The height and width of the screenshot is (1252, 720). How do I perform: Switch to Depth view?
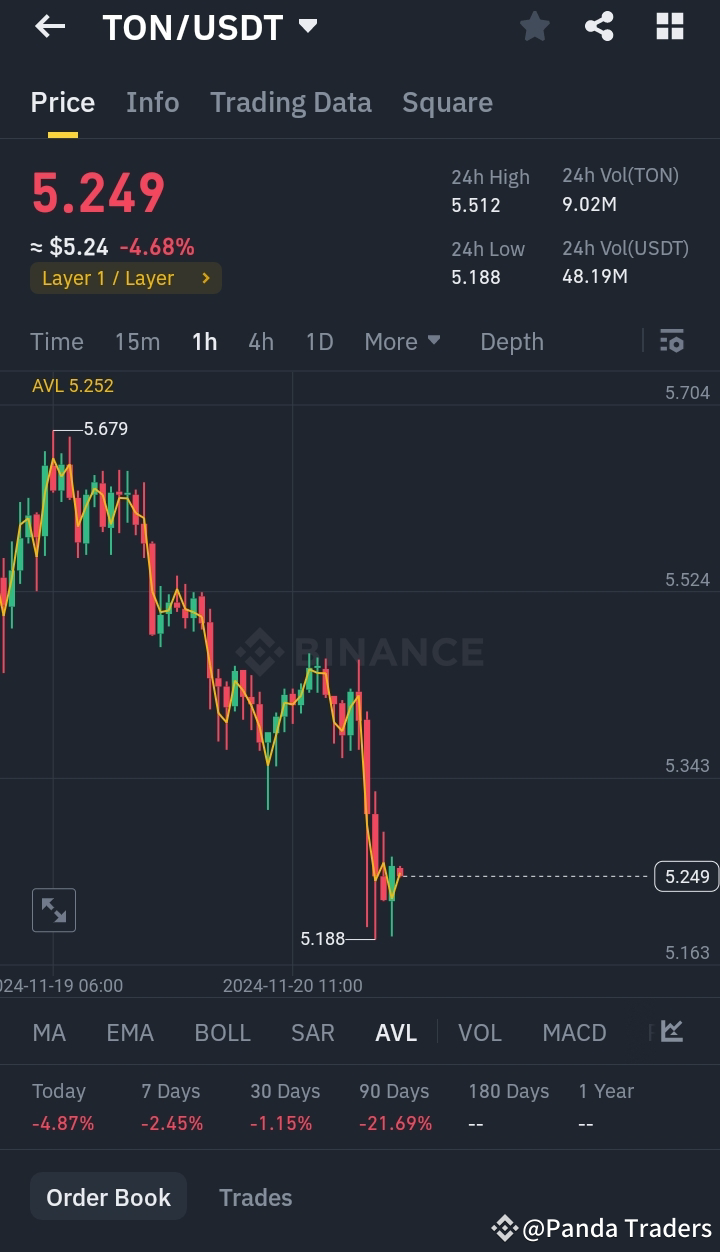tap(512, 341)
